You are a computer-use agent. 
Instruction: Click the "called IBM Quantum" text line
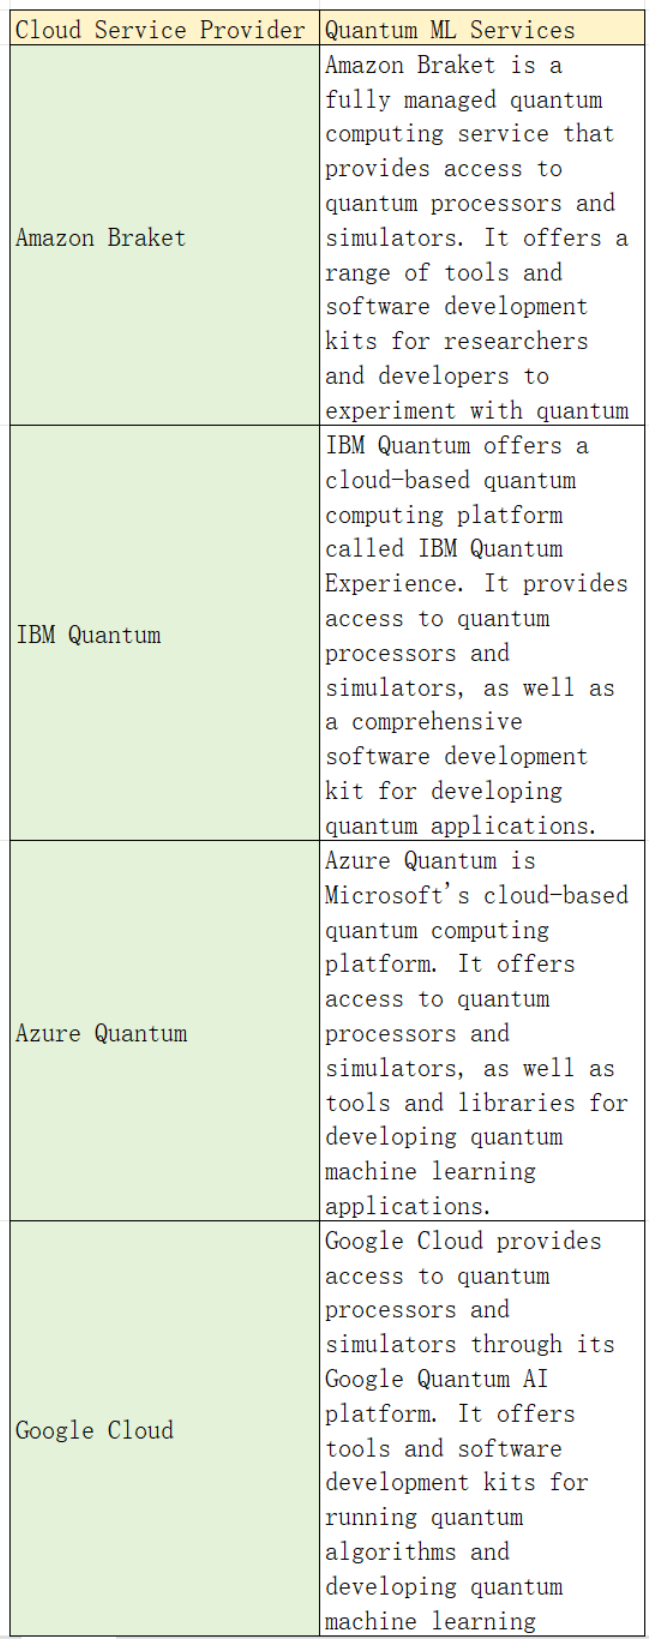(444, 549)
